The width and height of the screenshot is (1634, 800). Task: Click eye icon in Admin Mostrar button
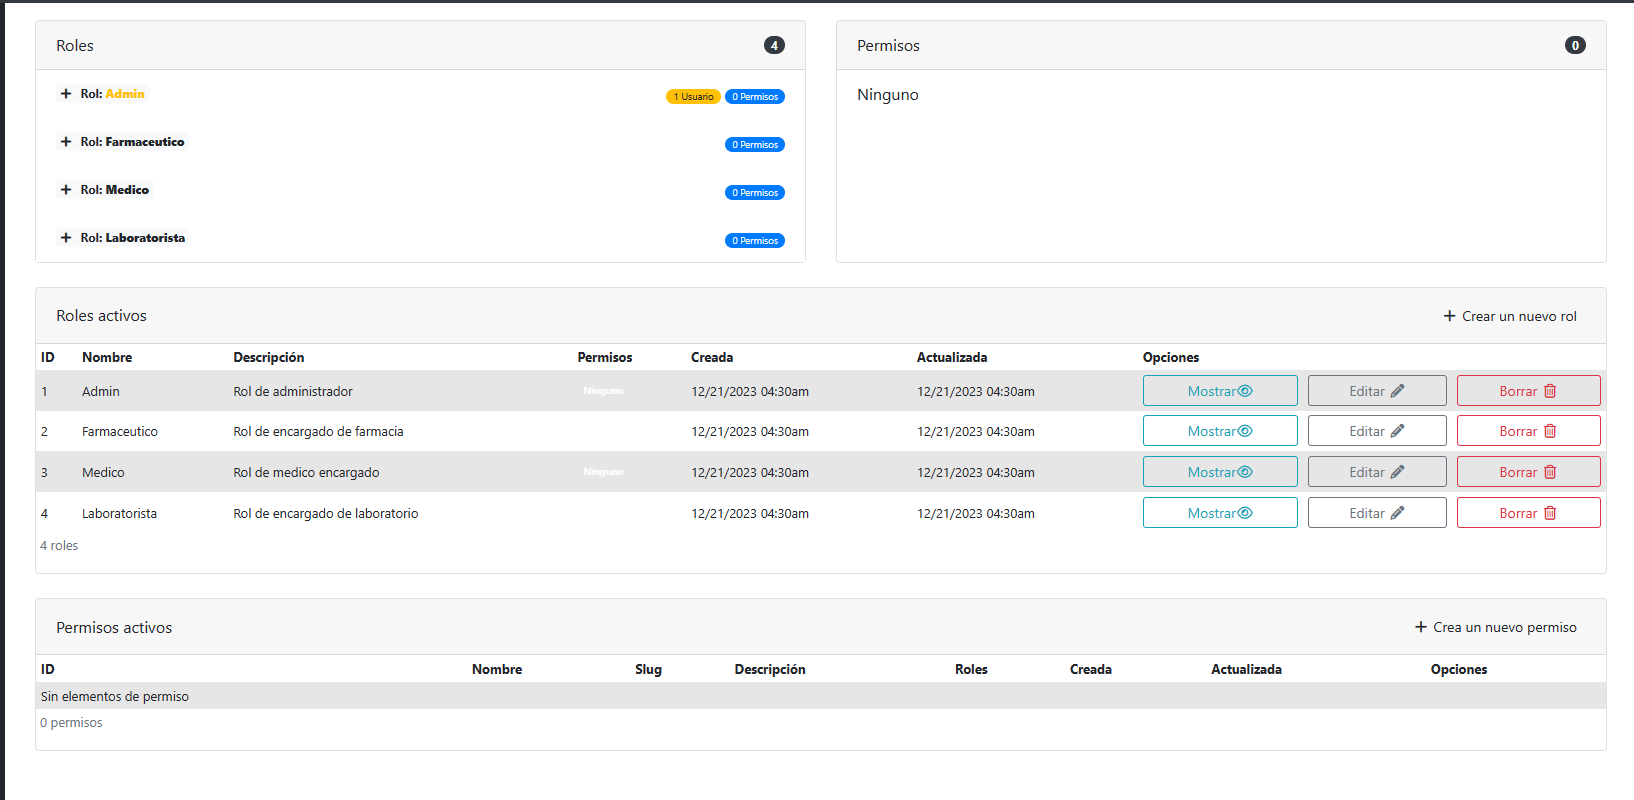[x=1245, y=391]
